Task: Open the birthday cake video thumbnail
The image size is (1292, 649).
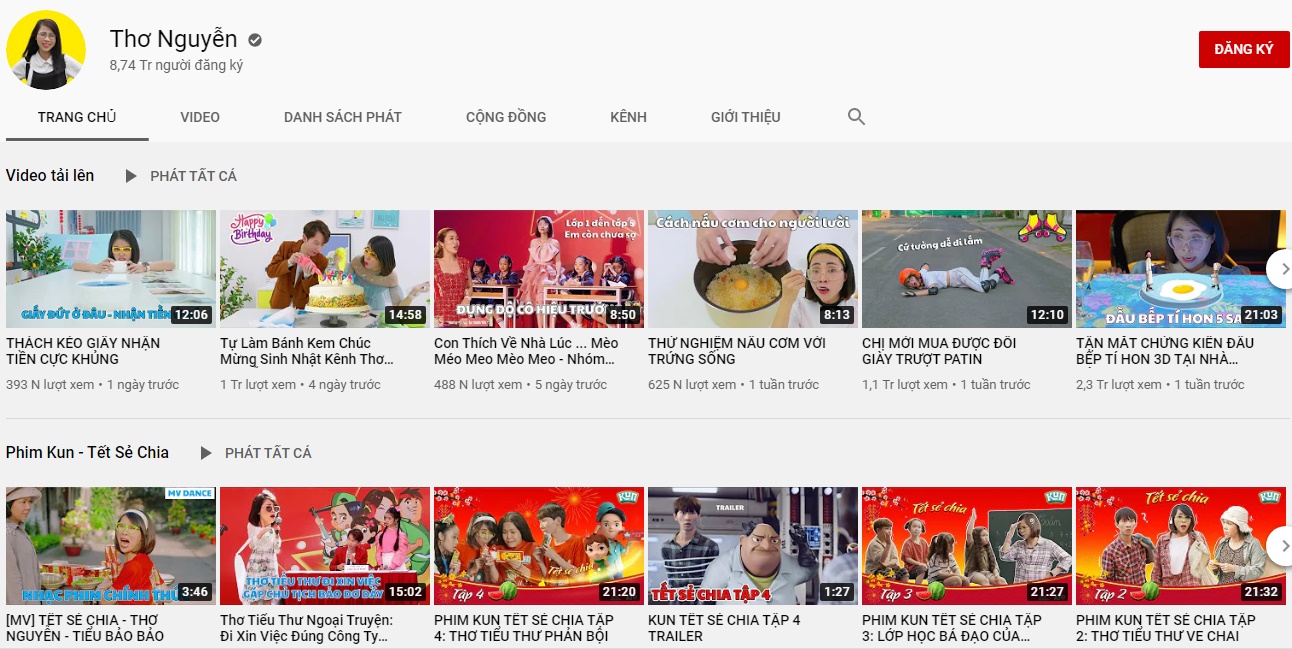Action: pos(325,269)
